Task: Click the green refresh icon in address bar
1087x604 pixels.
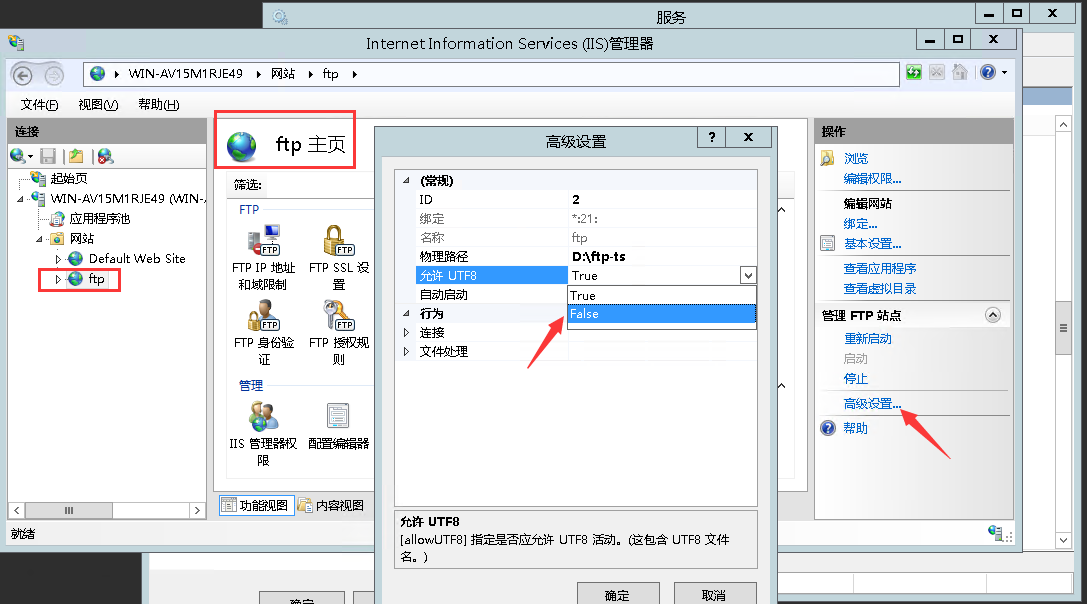Action: coord(913,73)
